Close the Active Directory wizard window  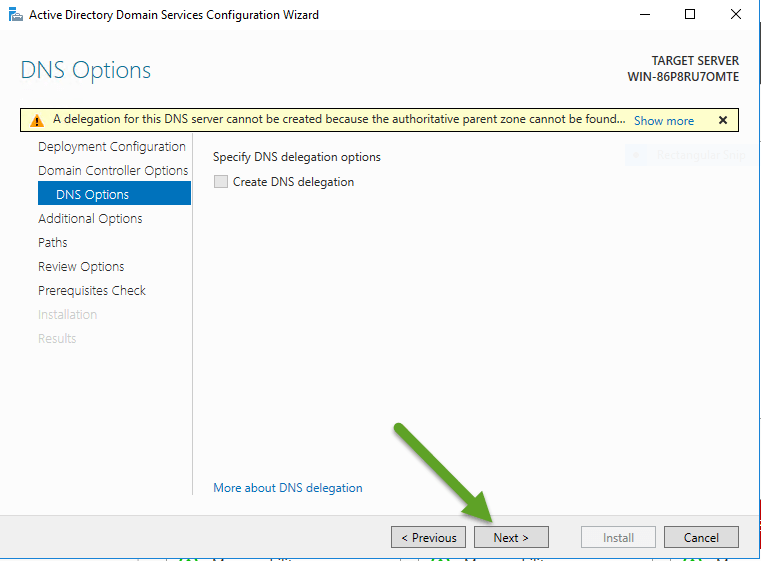(736, 15)
